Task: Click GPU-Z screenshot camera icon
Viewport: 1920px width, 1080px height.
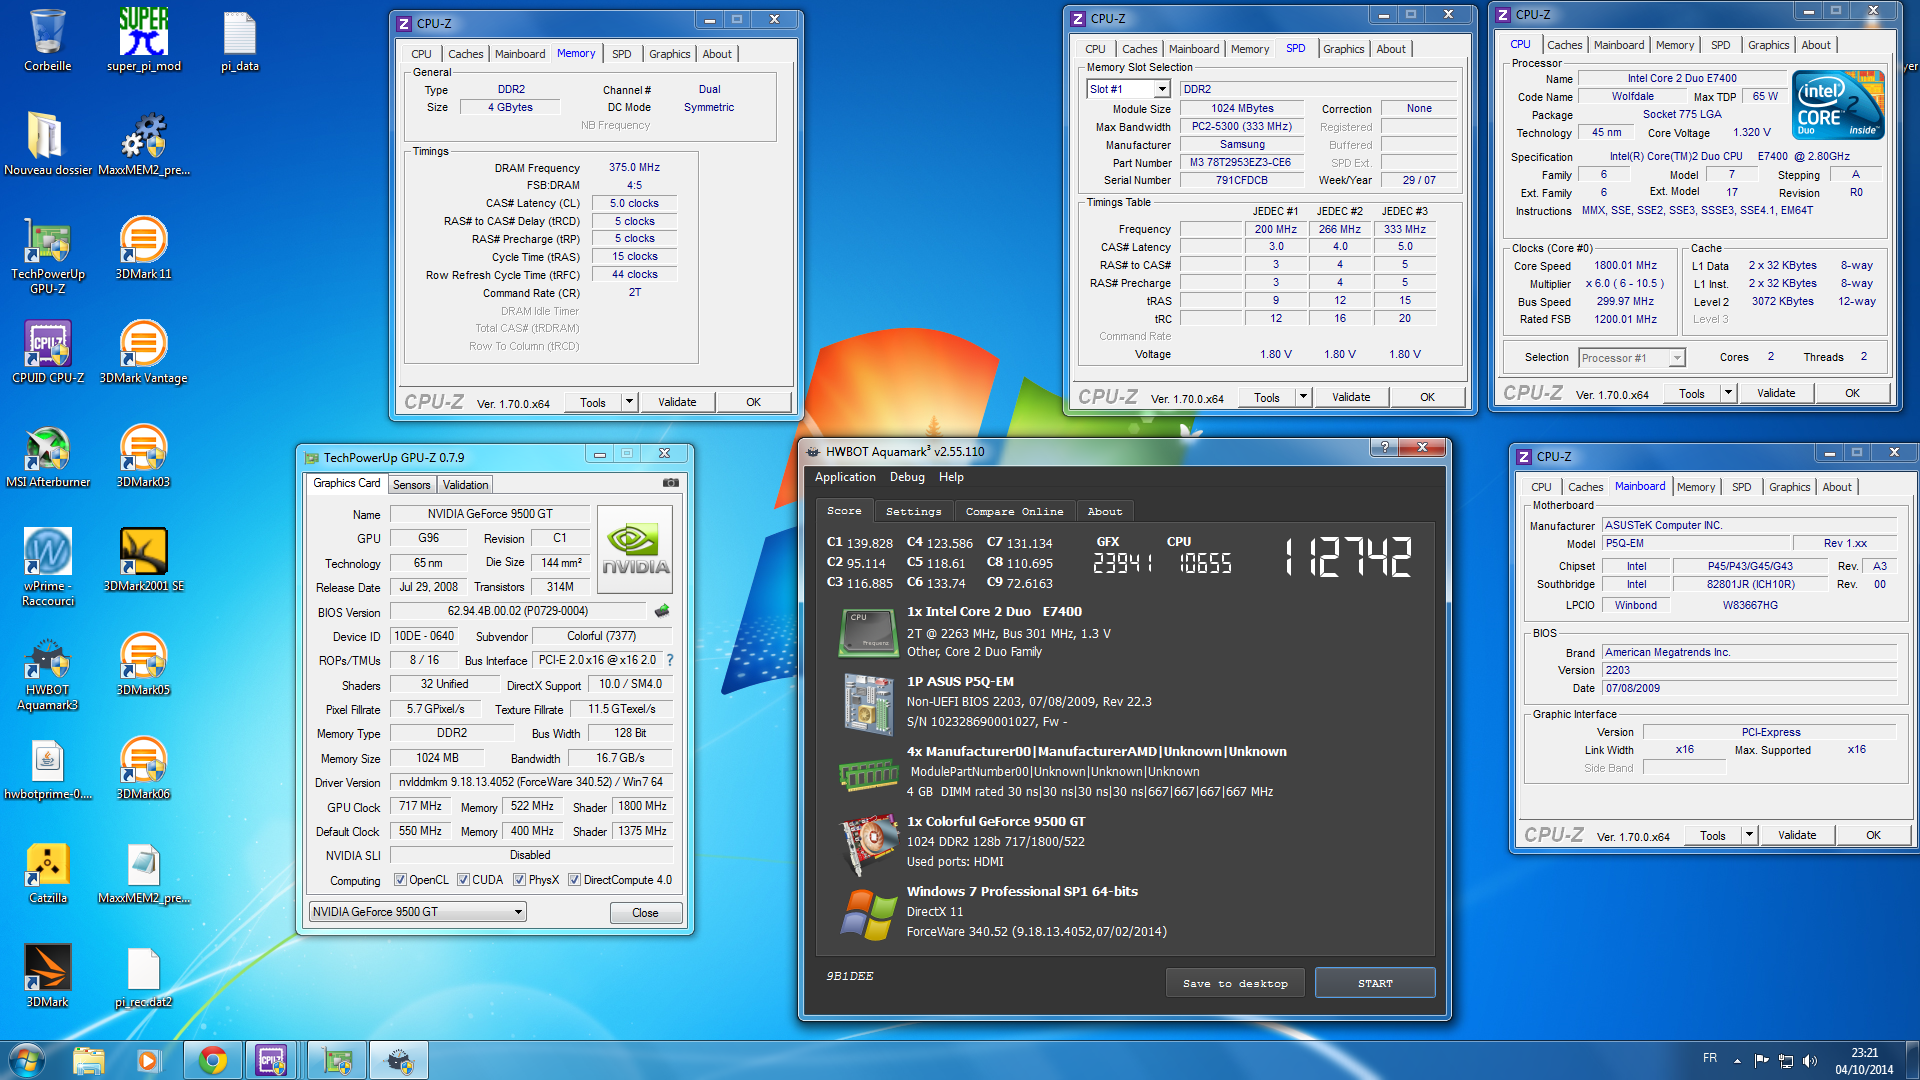Action: click(x=670, y=483)
